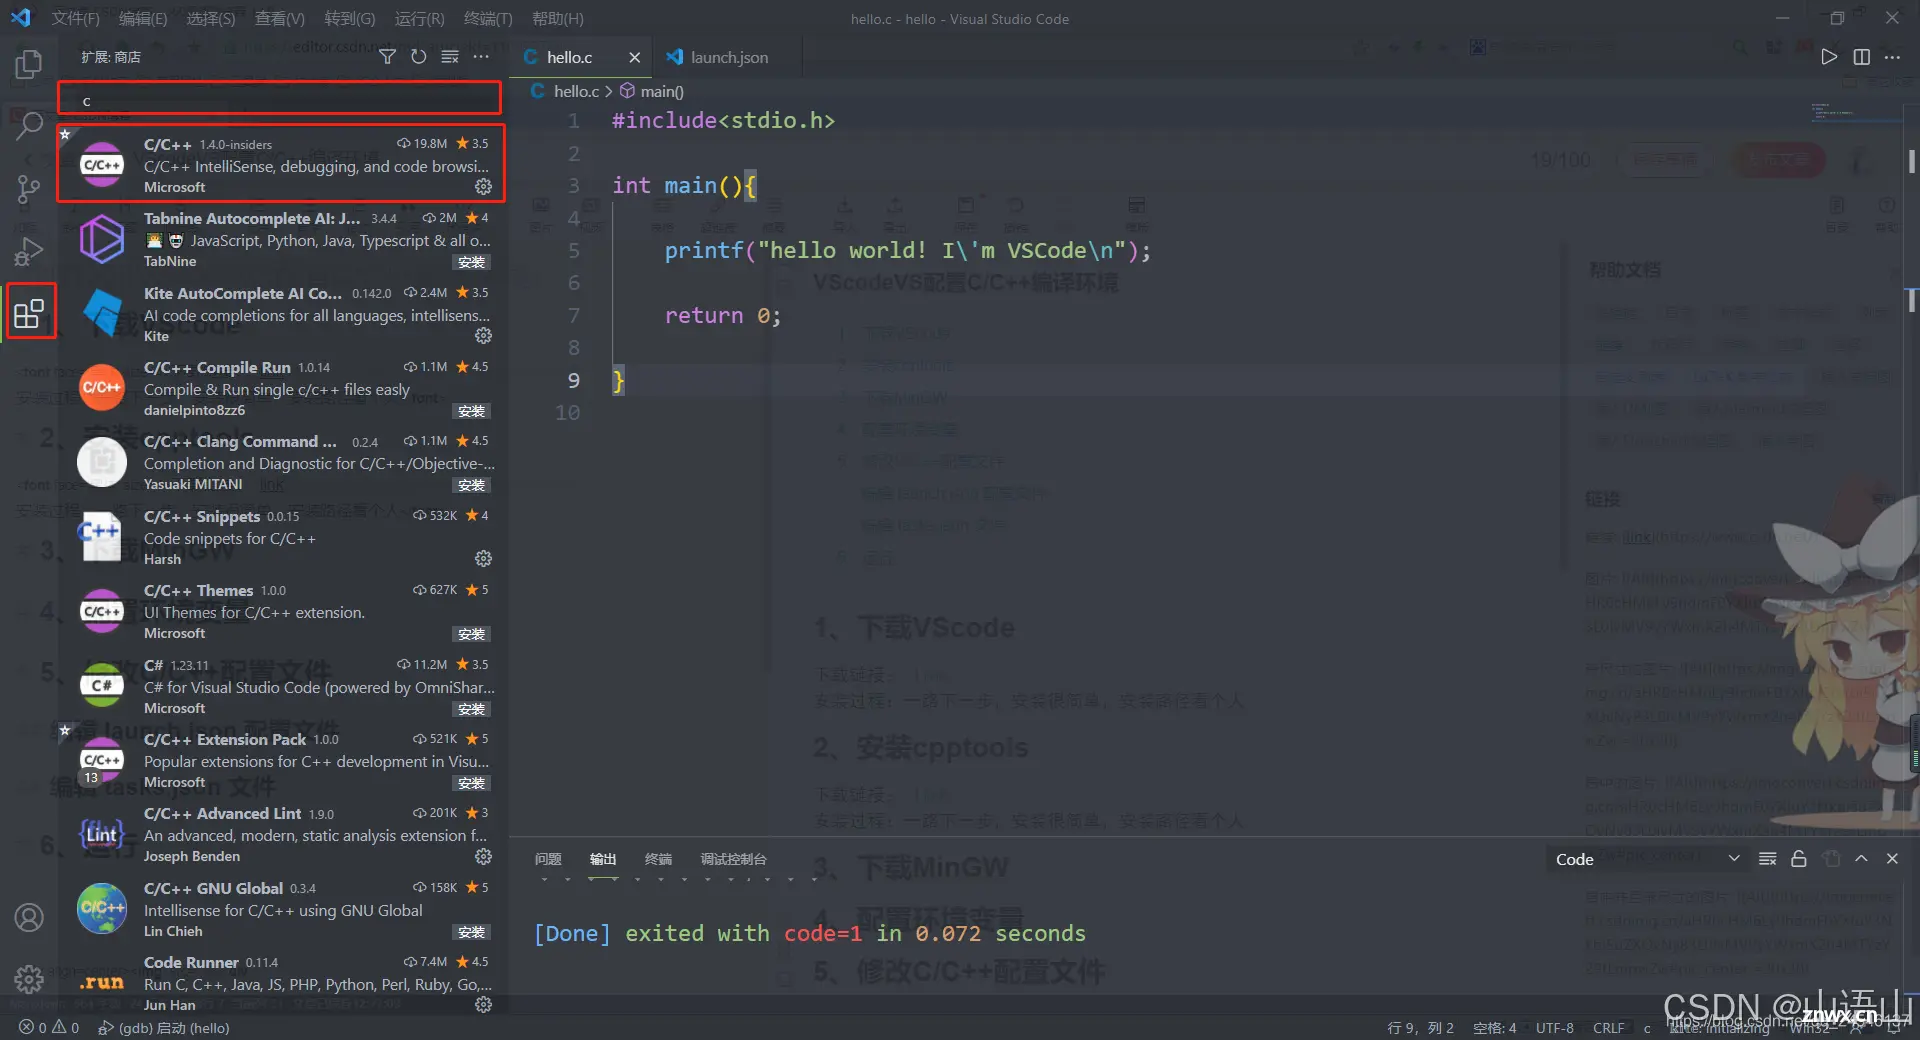Install the C/C++ Extension Pack
This screenshot has height=1040, width=1920.
click(x=471, y=783)
